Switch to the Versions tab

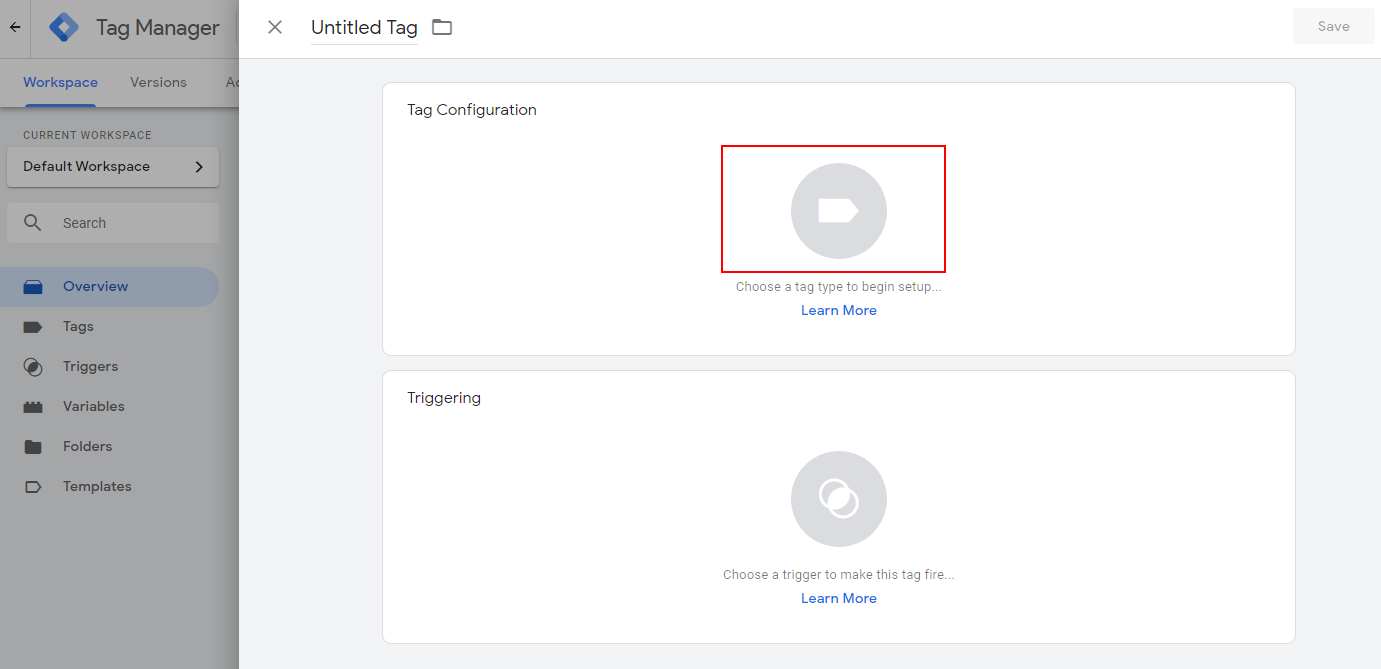tap(158, 82)
